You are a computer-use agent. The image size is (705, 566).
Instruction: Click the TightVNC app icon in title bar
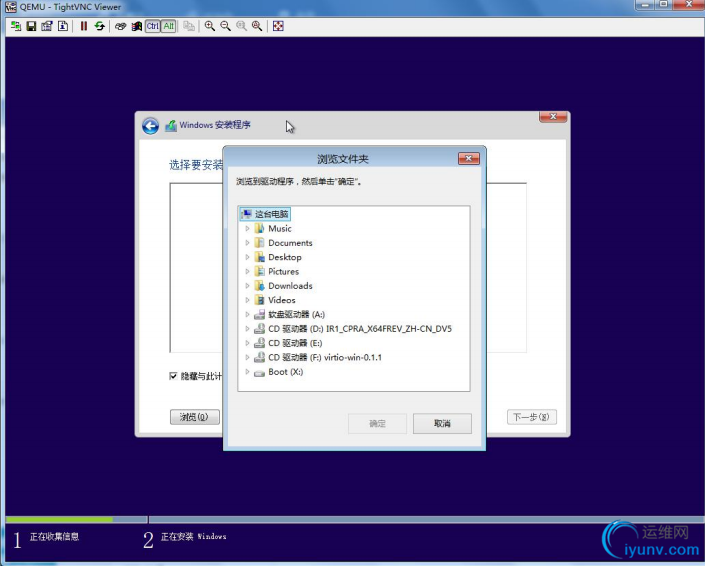pyautogui.click(x=11, y=7)
